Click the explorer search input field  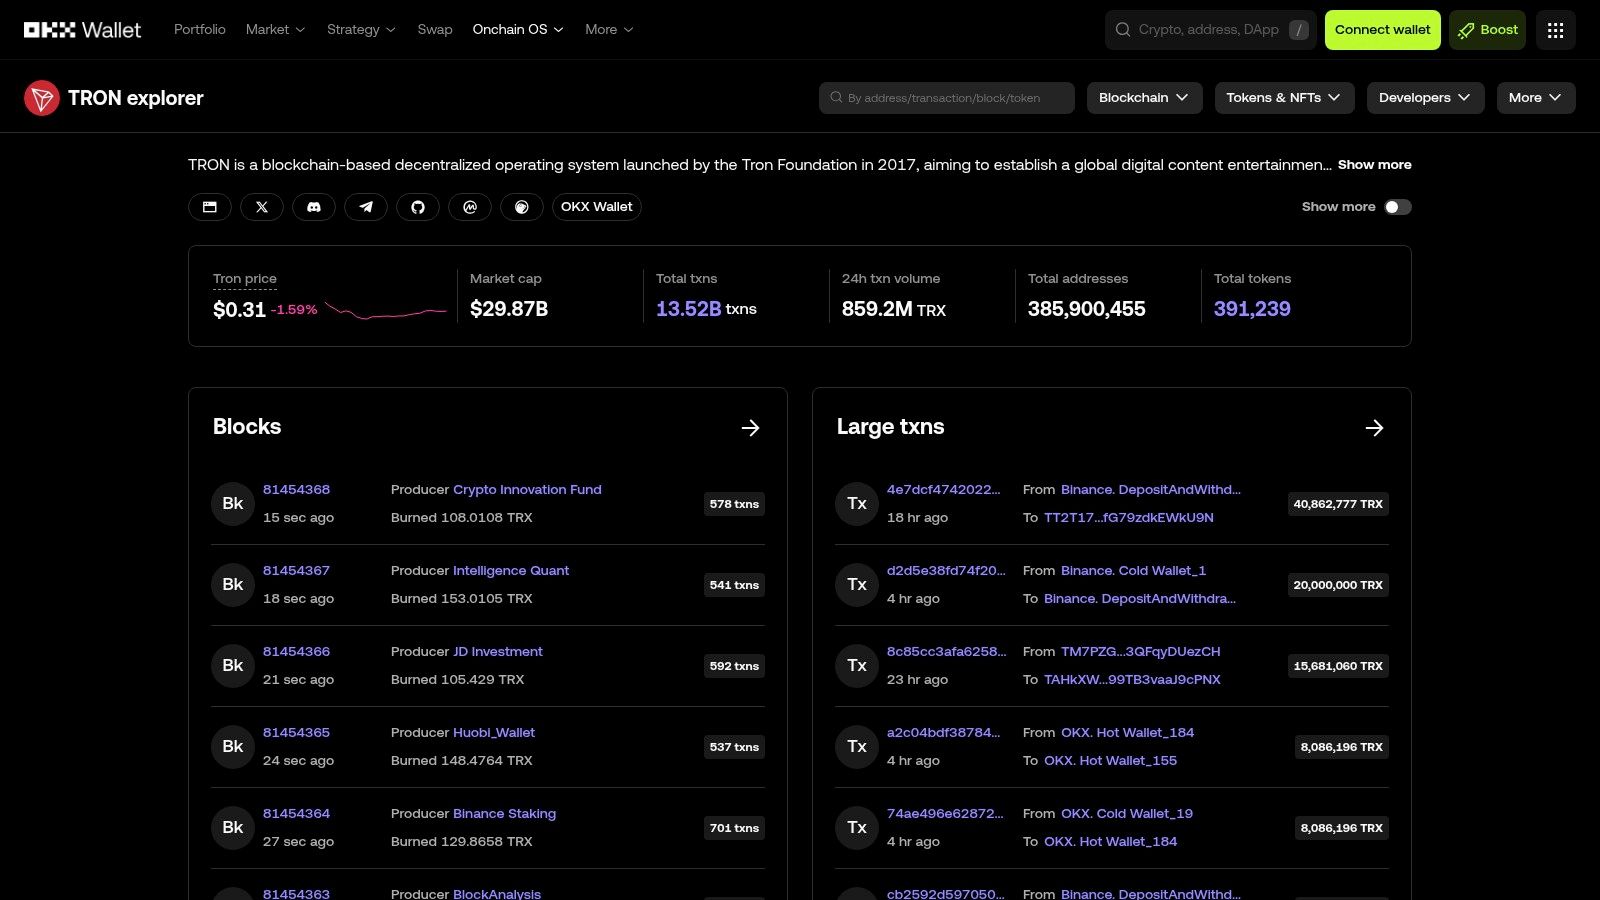(x=946, y=97)
